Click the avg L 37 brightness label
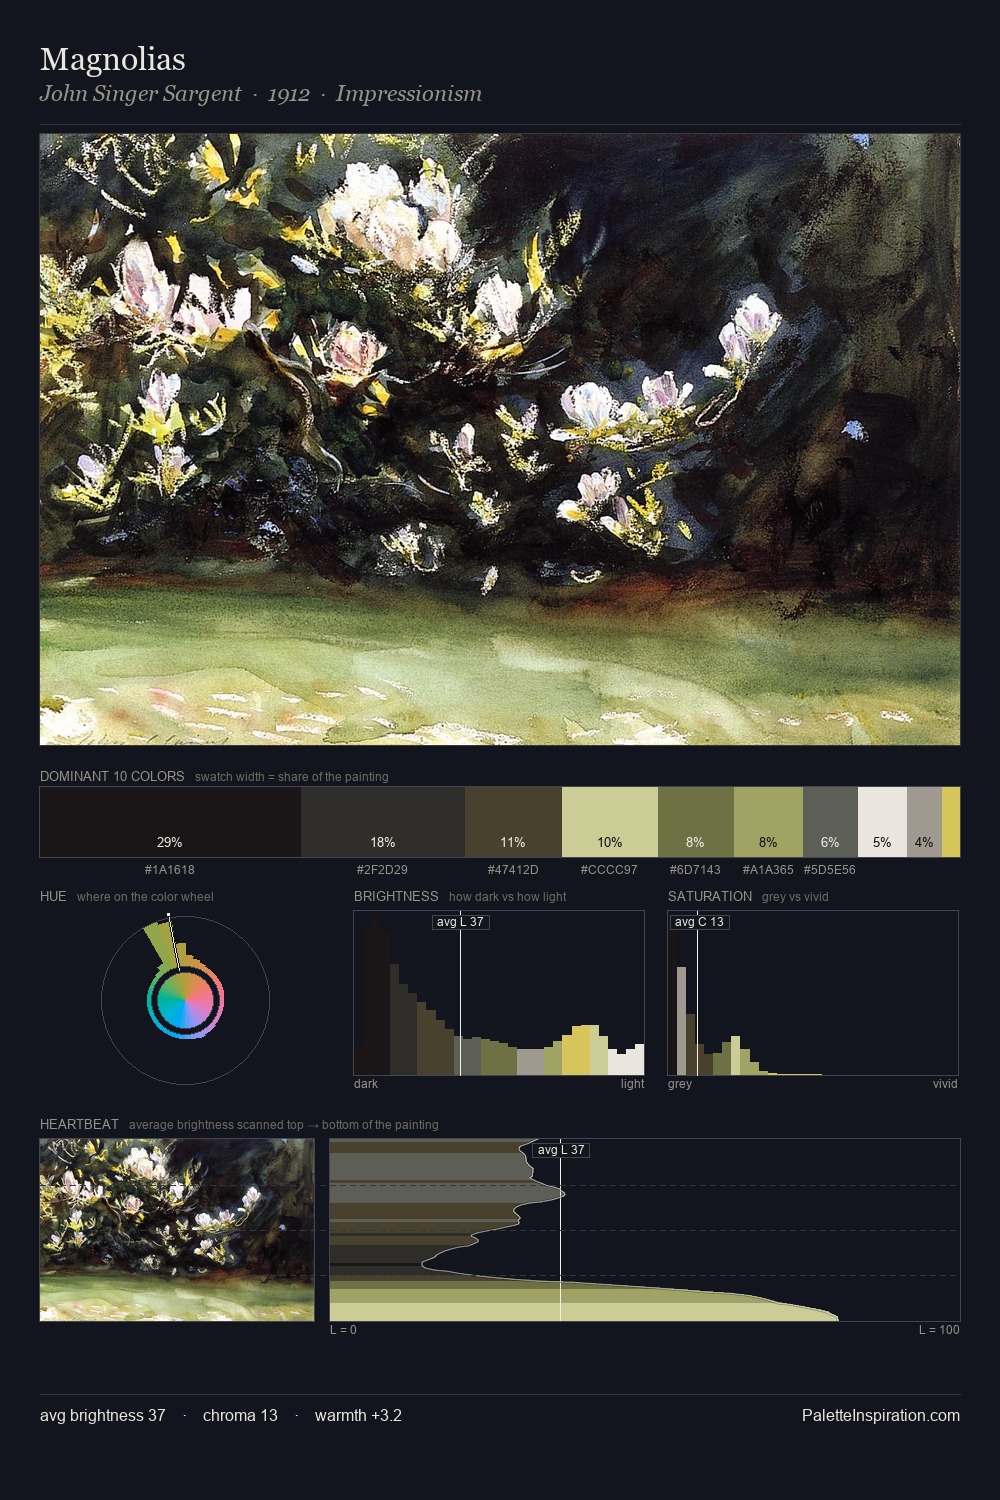 tap(460, 922)
